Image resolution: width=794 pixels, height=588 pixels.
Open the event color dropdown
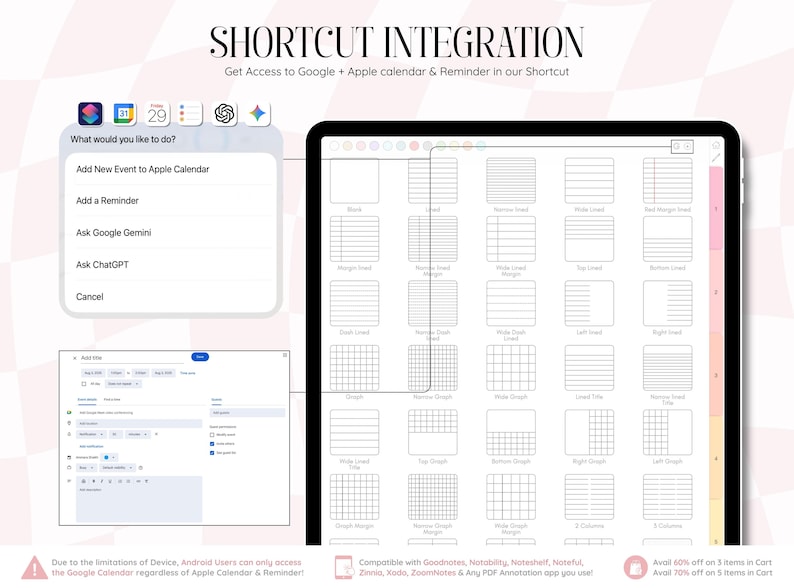(x=109, y=457)
